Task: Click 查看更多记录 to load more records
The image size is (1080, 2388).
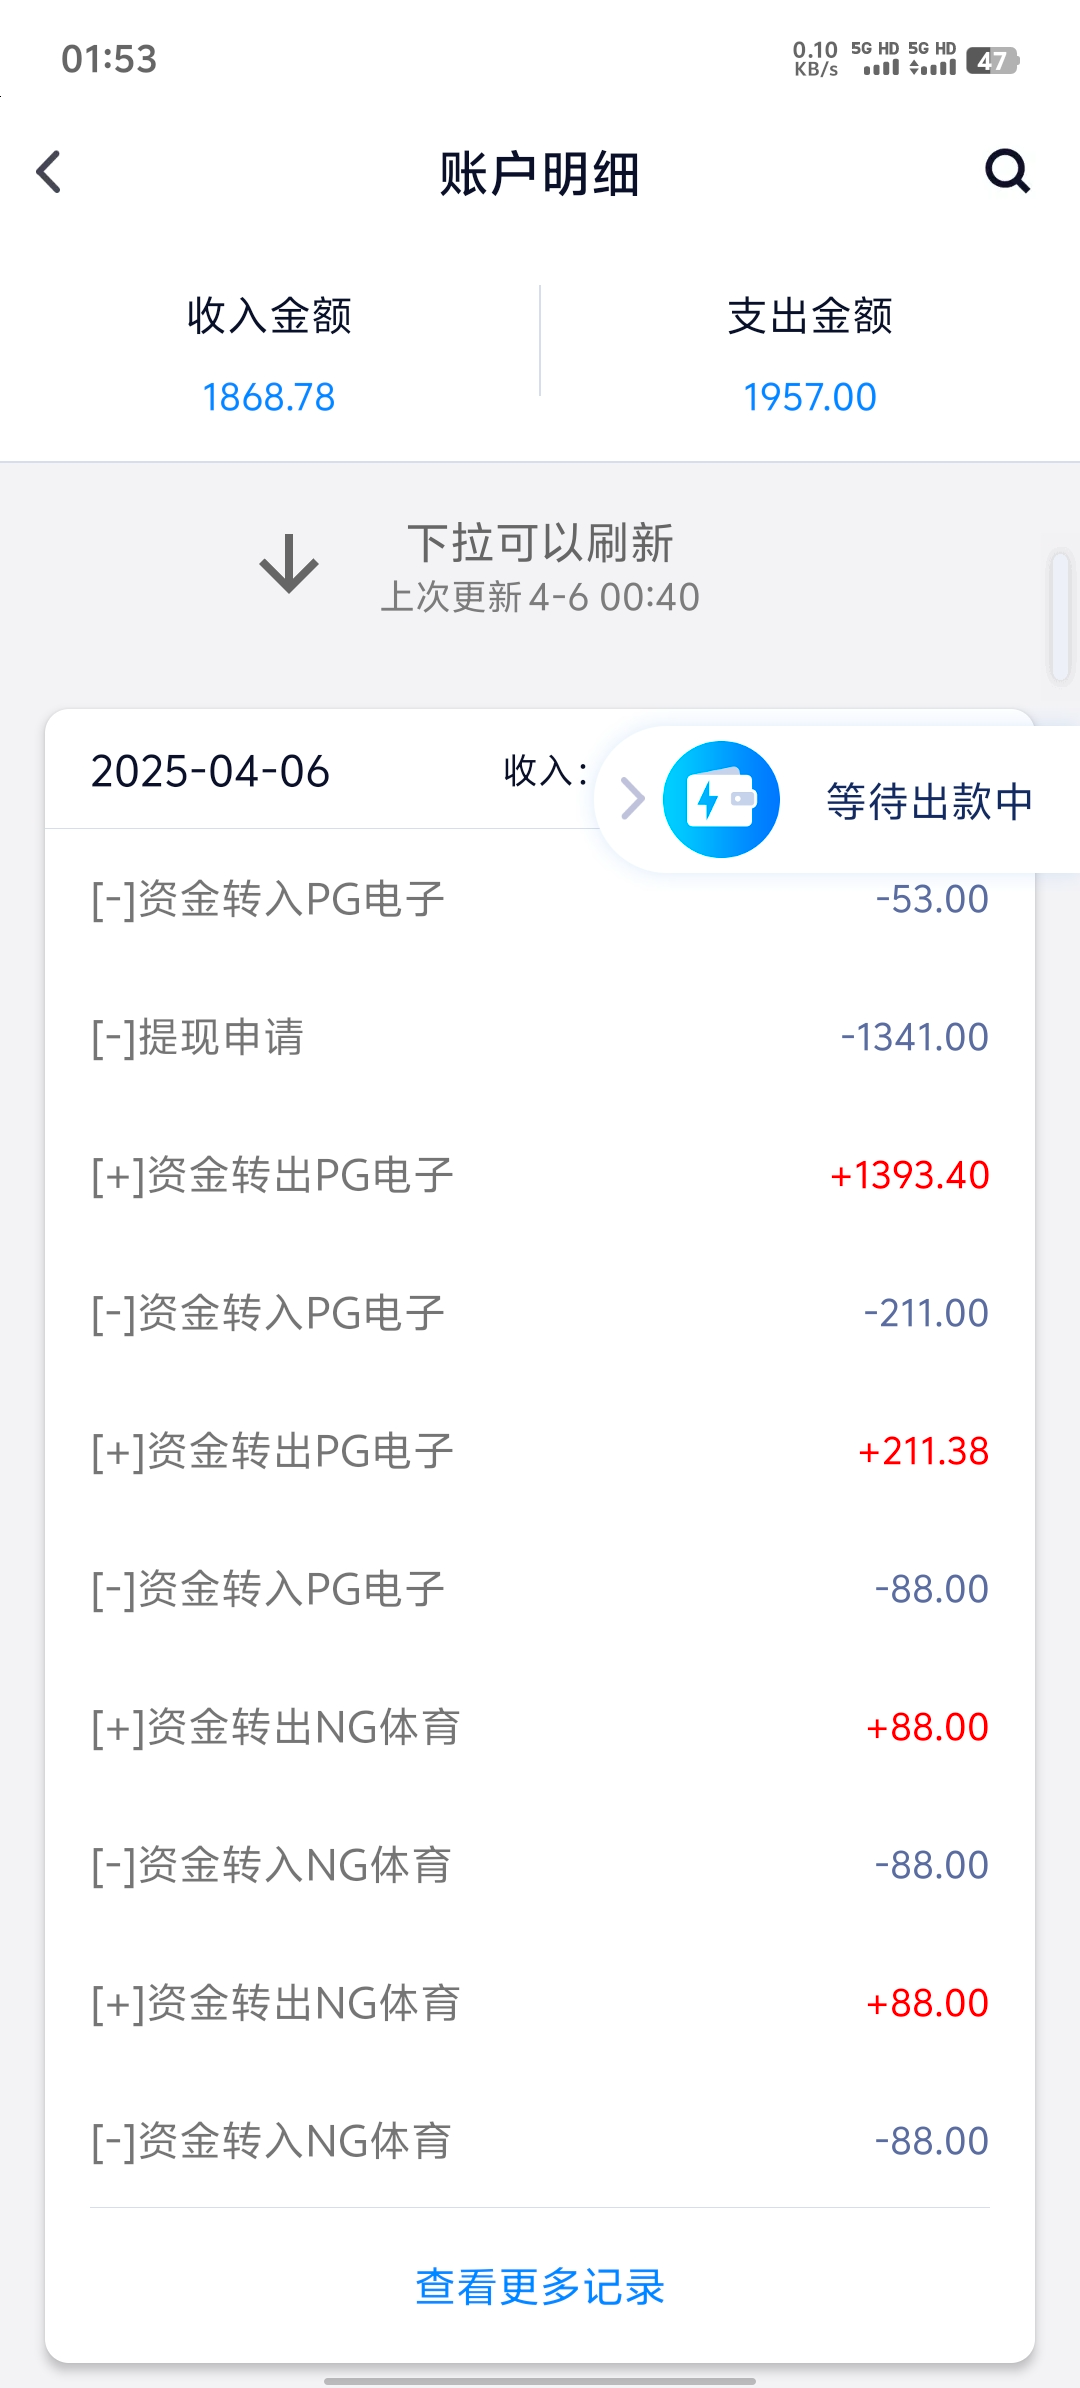Action: pyautogui.click(x=540, y=2287)
